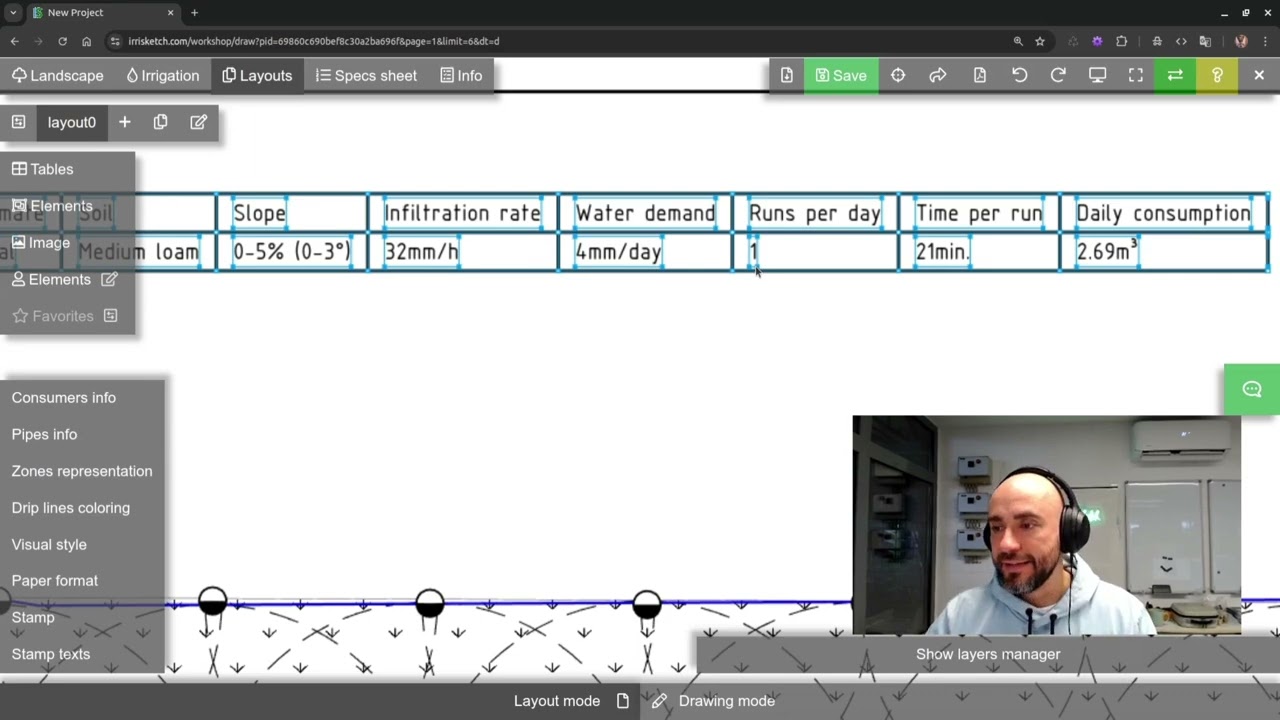Screen dimensions: 1280x720
Task: Switch to Drawing mode
Action: coord(713,701)
